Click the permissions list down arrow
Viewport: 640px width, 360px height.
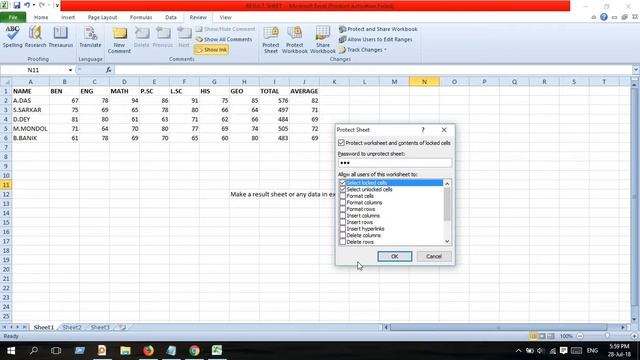(x=447, y=242)
